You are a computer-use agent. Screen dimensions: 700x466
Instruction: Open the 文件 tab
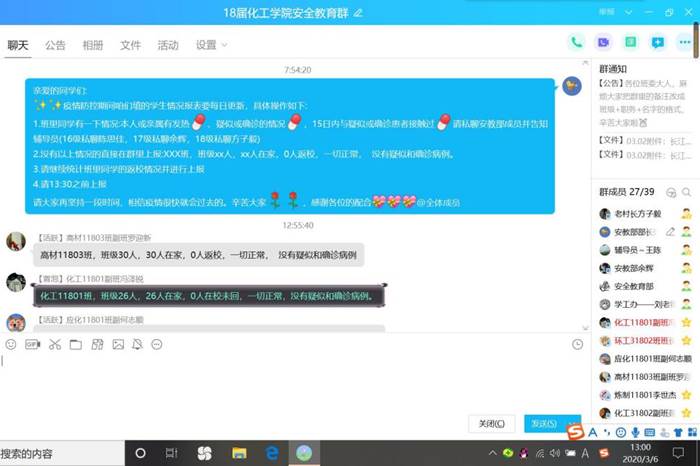[130, 45]
